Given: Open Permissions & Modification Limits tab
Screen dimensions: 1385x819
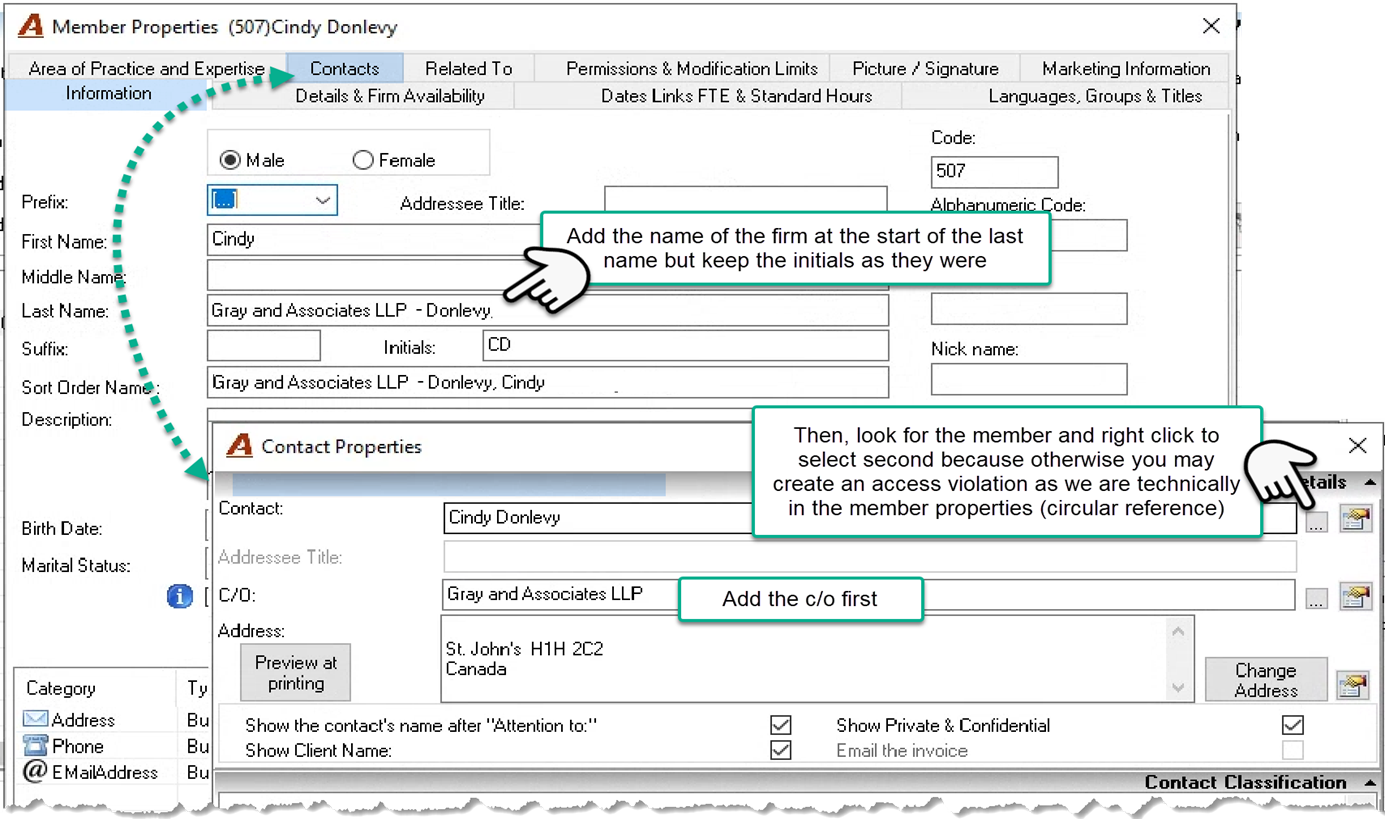Looking at the screenshot, I should (692, 68).
